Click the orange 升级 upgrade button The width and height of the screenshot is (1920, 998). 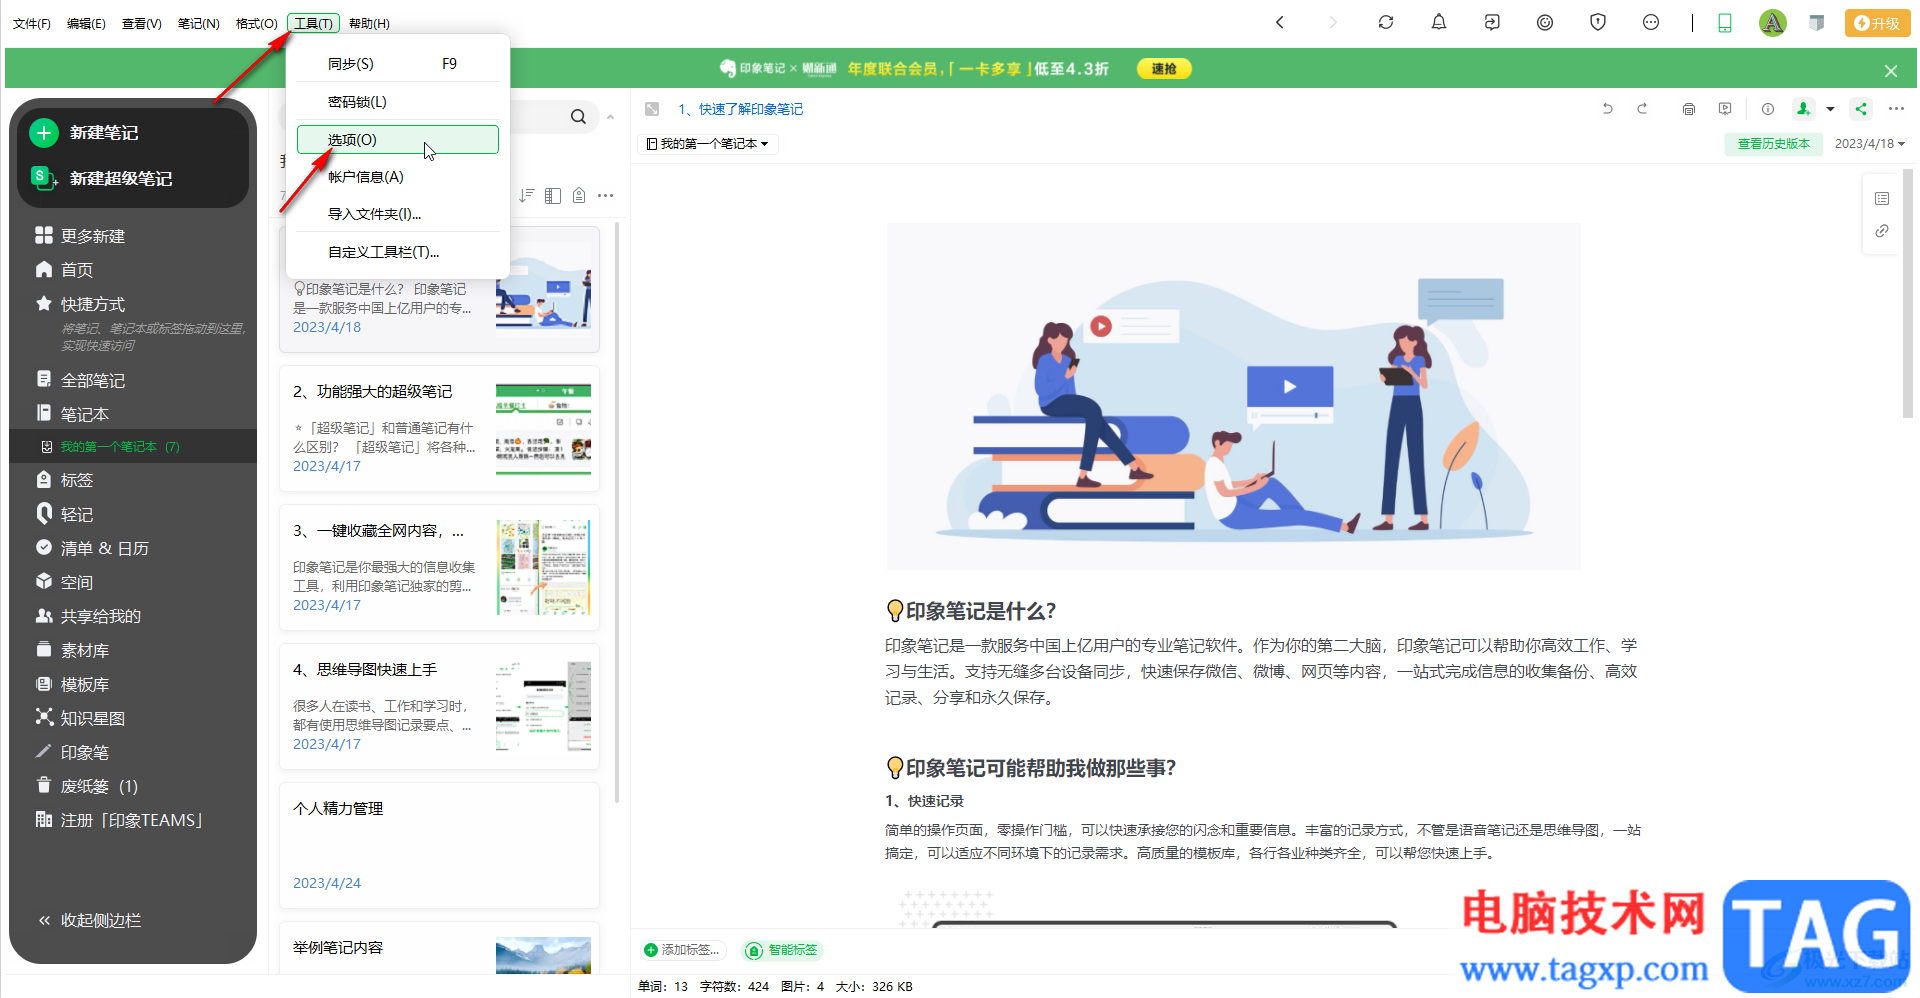tap(1877, 23)
